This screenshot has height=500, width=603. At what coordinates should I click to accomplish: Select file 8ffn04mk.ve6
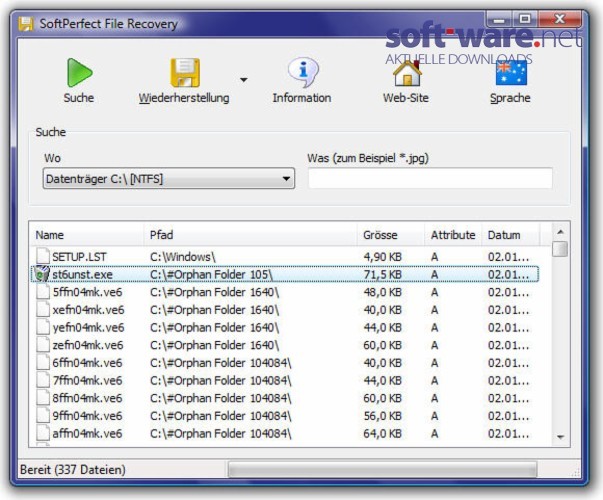point(285,398)
